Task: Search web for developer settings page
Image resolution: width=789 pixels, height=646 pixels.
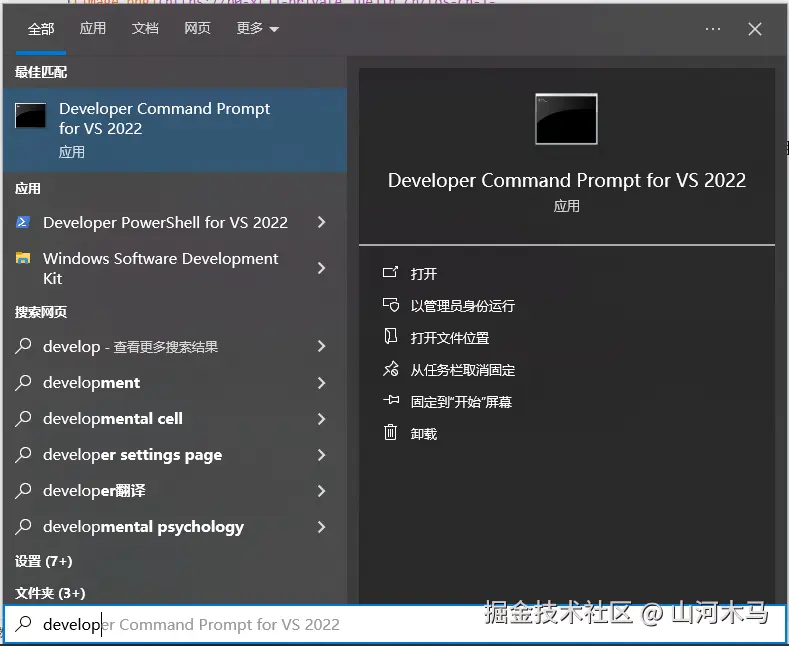Action: click(132, 455)
